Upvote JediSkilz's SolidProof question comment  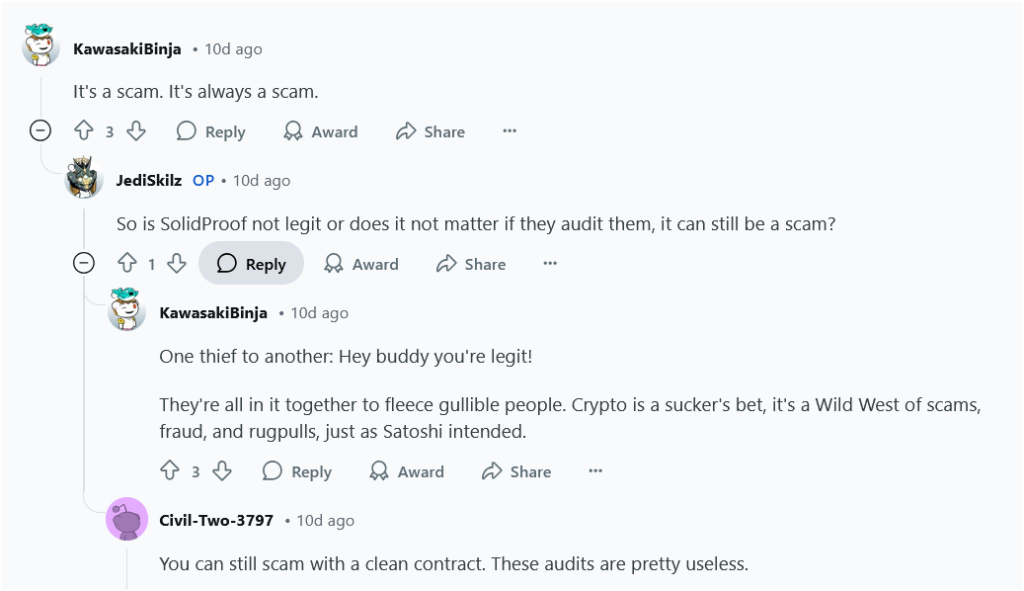point(127,263)
